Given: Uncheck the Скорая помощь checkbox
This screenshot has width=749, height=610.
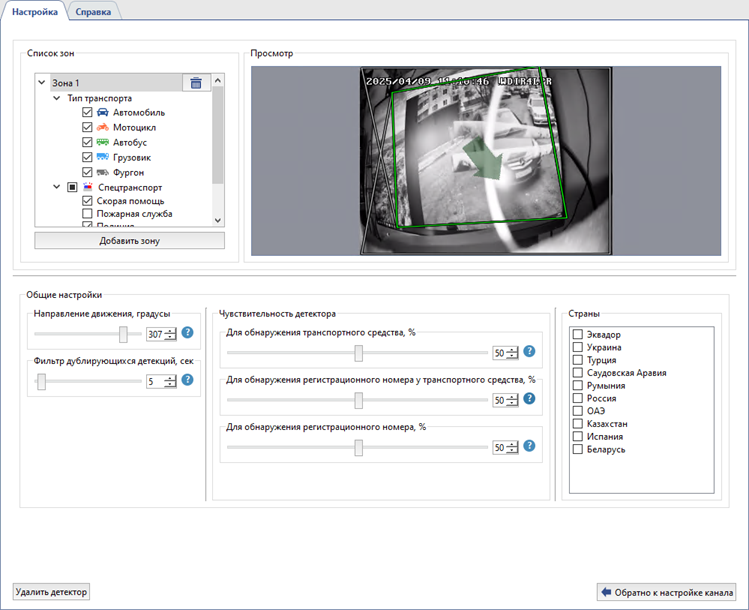Looking at the screenshot, I should point(87,201).
